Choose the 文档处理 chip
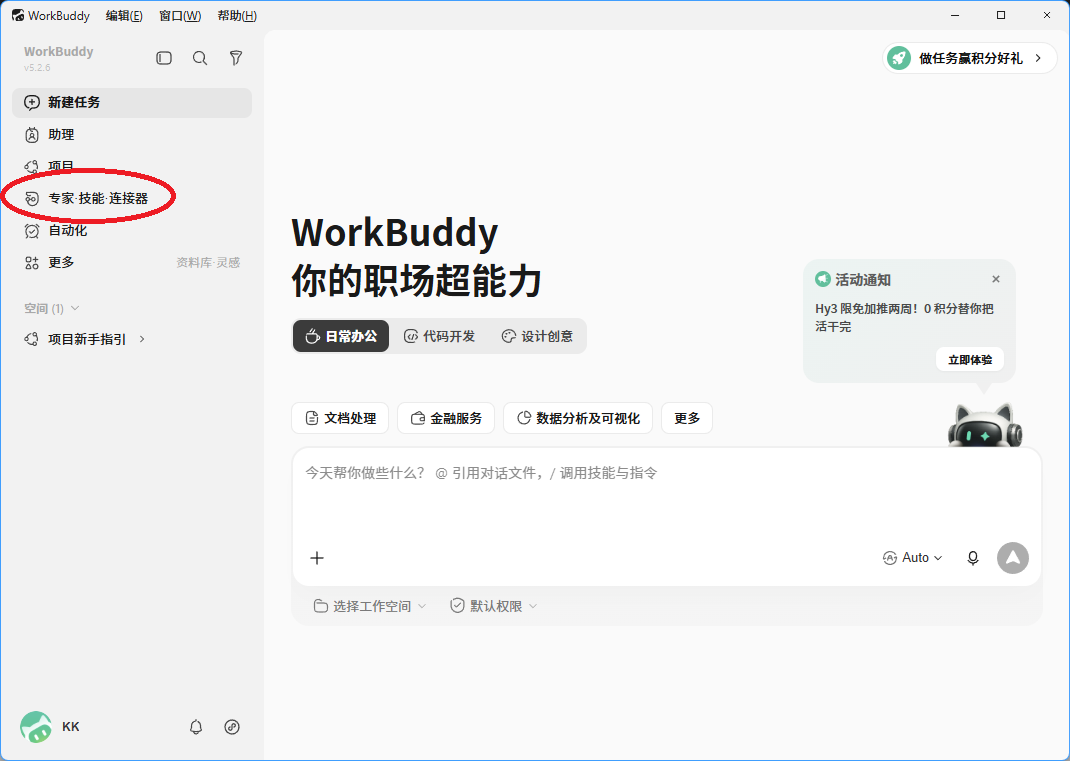Viewport: 1070px width, 761px height. (x=340, y=418)
